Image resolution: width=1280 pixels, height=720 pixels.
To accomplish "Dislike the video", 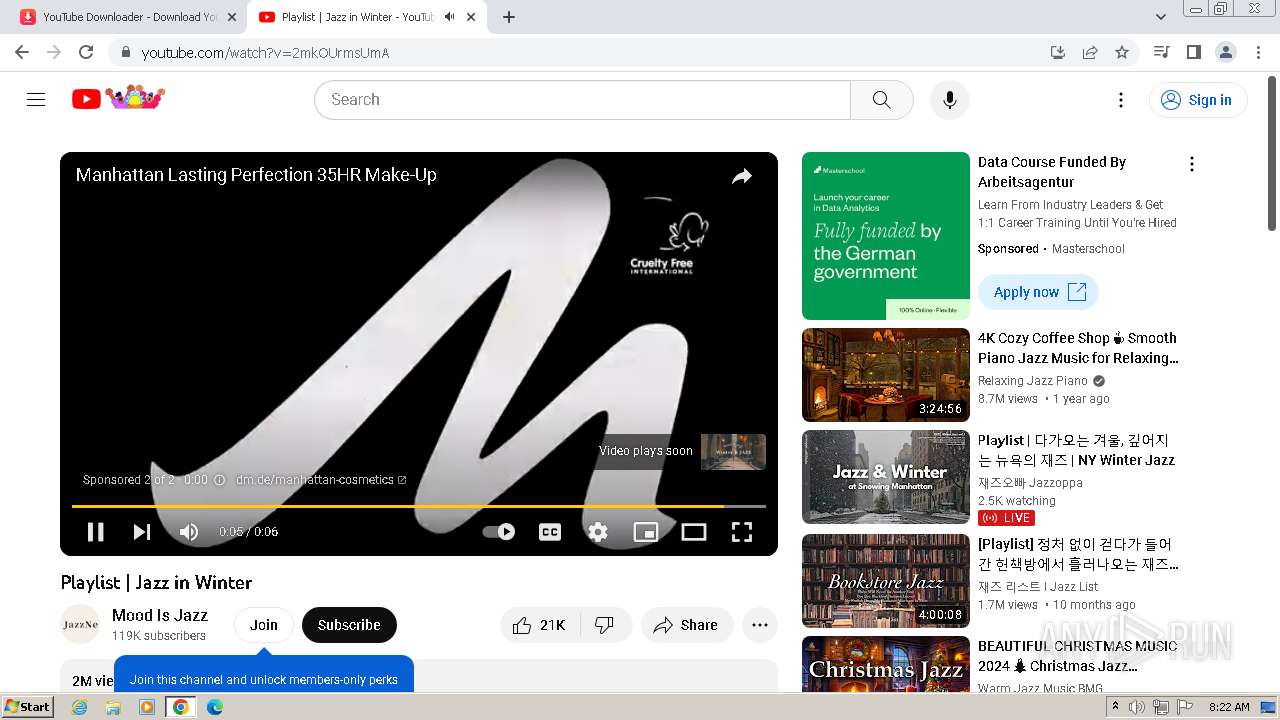I will 605,625.
